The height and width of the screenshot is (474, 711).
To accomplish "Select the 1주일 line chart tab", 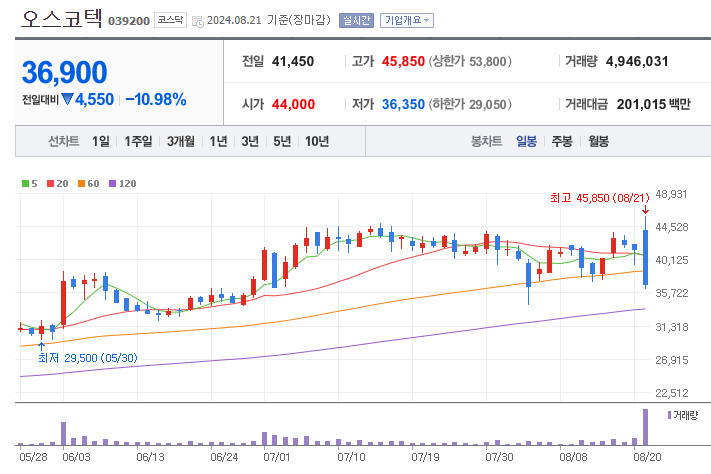I will (138, 142).
